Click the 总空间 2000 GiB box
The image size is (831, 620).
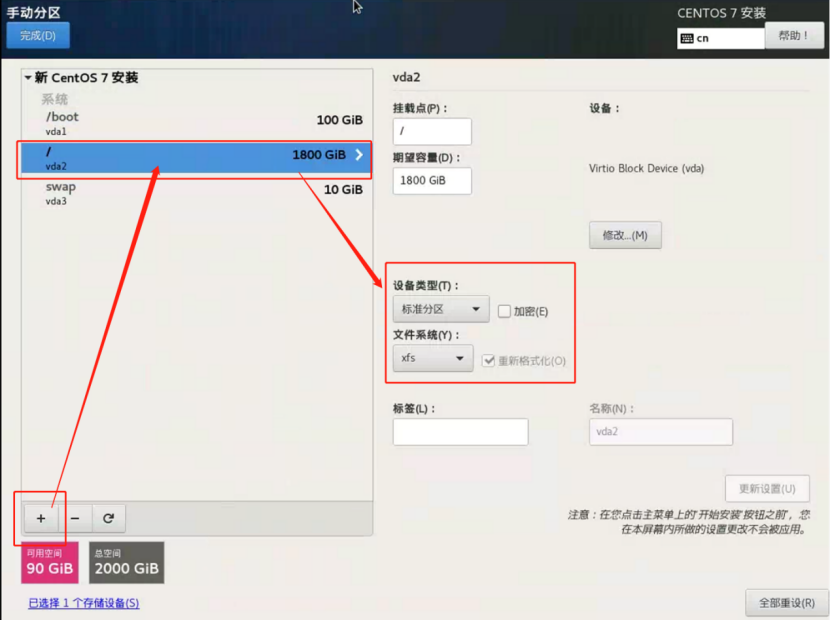pos(127,562)
